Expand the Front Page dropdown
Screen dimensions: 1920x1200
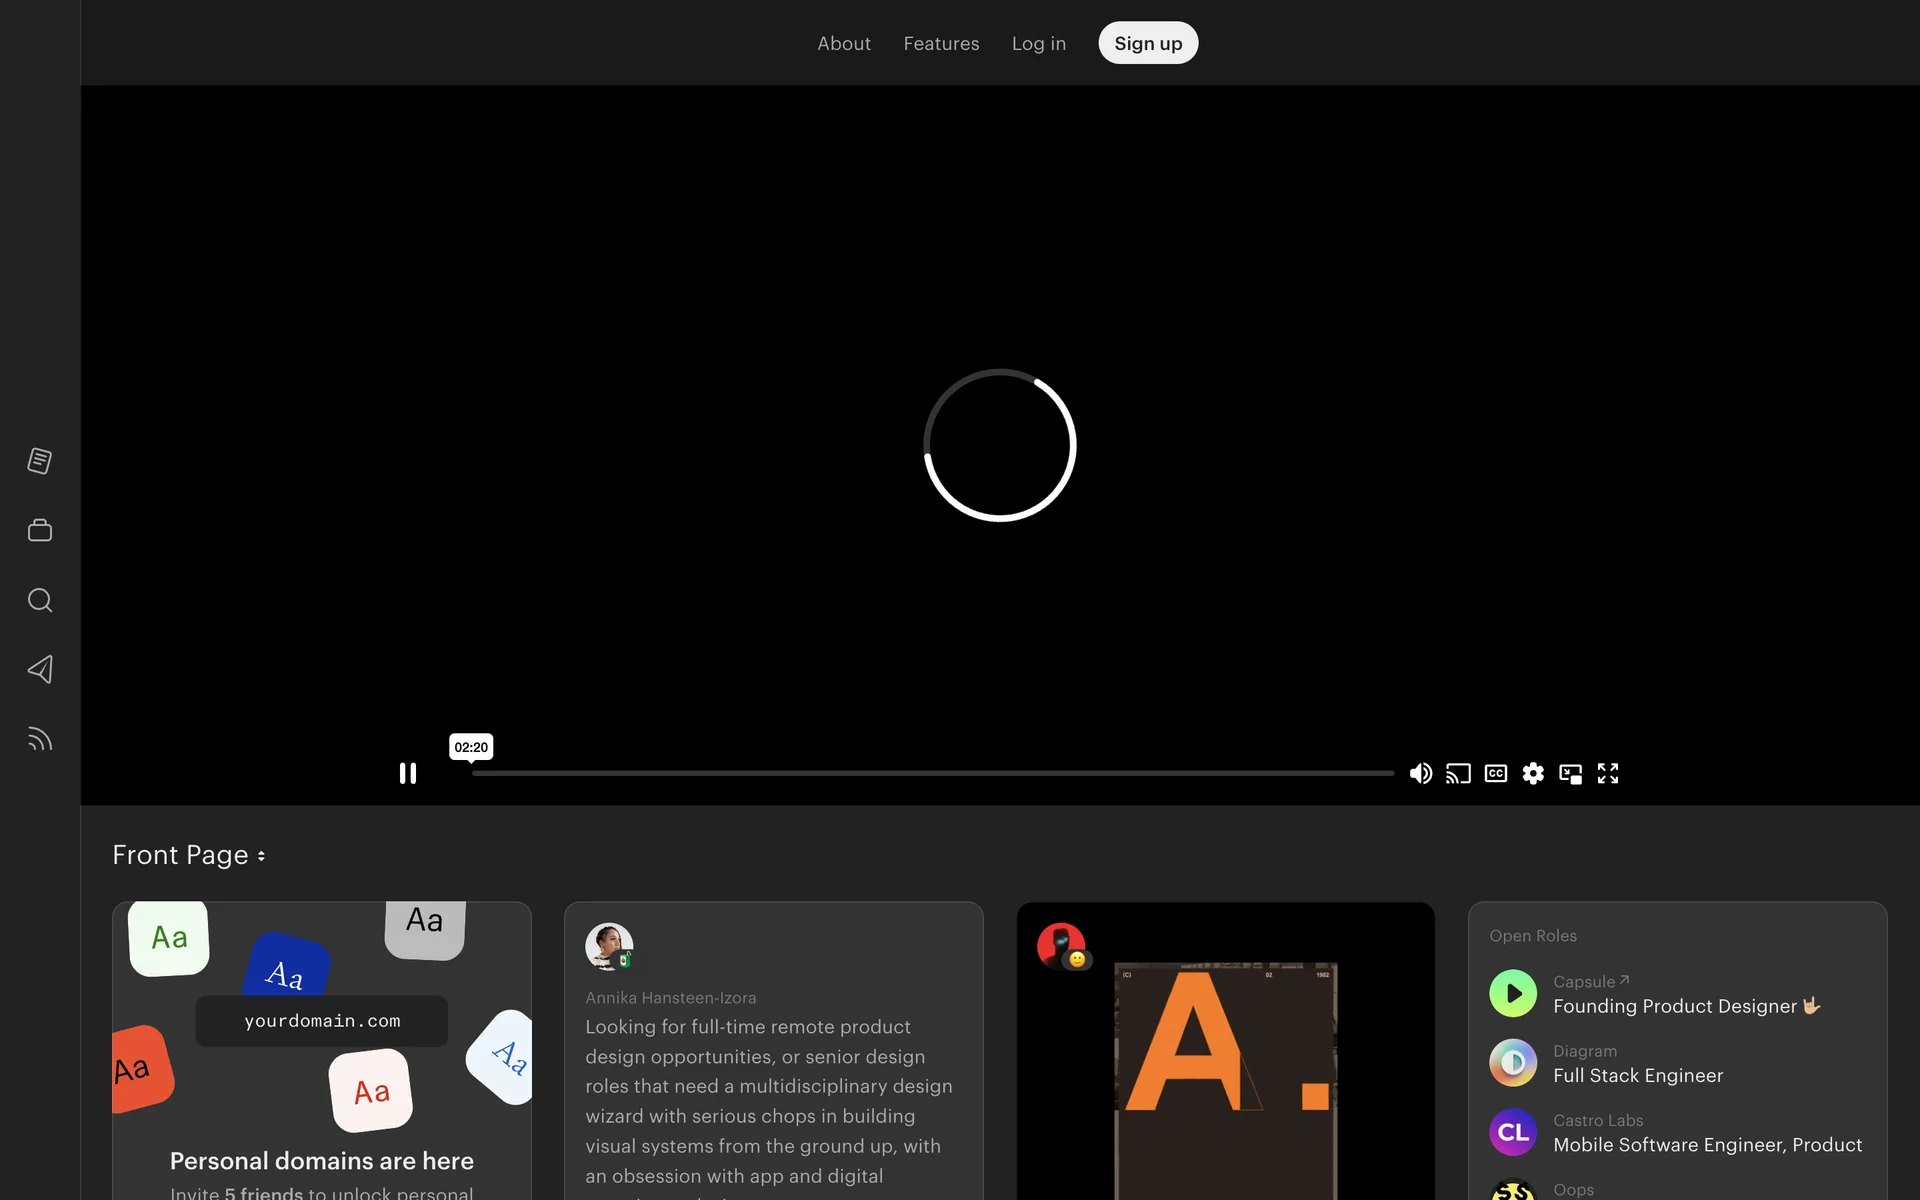(189, 855)
